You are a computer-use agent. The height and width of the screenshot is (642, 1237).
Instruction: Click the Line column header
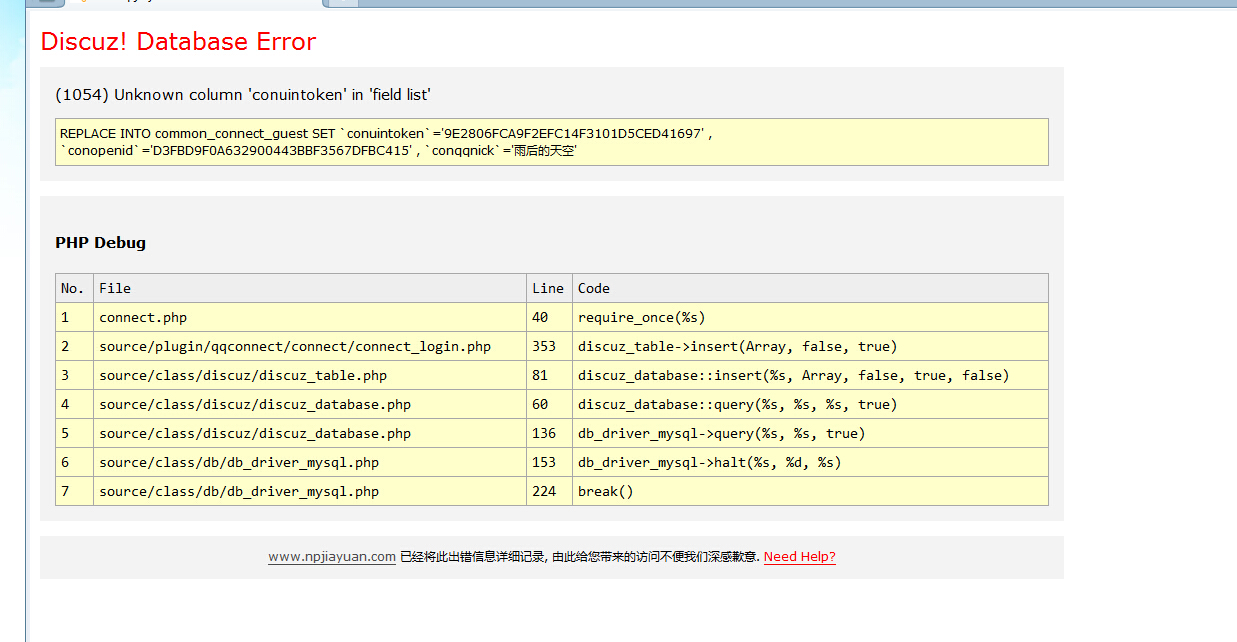click(548, 288)
